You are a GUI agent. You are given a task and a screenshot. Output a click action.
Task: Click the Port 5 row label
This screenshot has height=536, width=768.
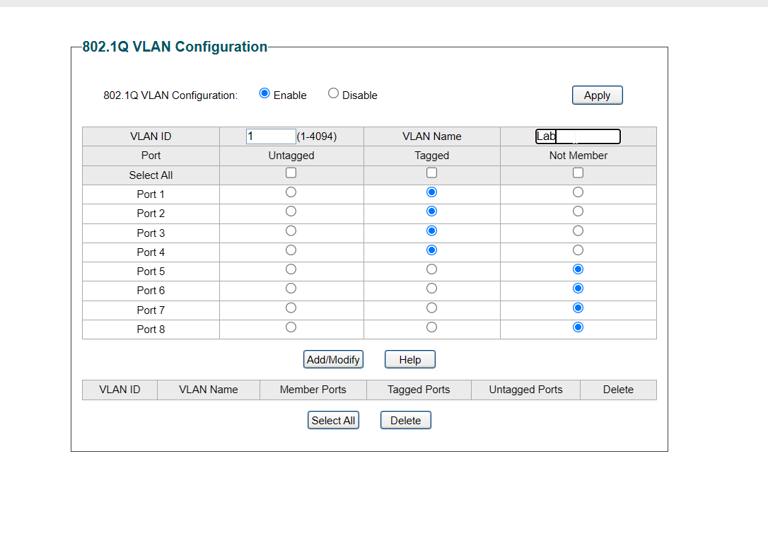point(150,271)
